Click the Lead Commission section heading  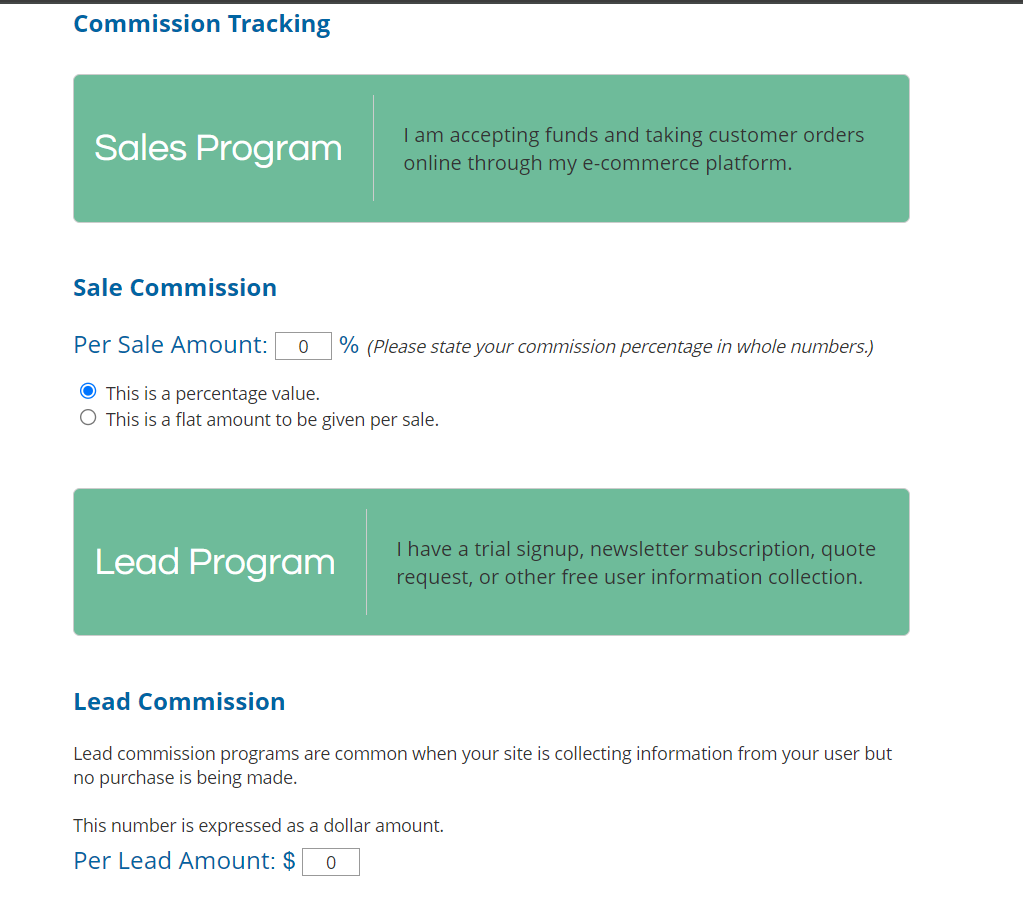click(x=179, y=702)
